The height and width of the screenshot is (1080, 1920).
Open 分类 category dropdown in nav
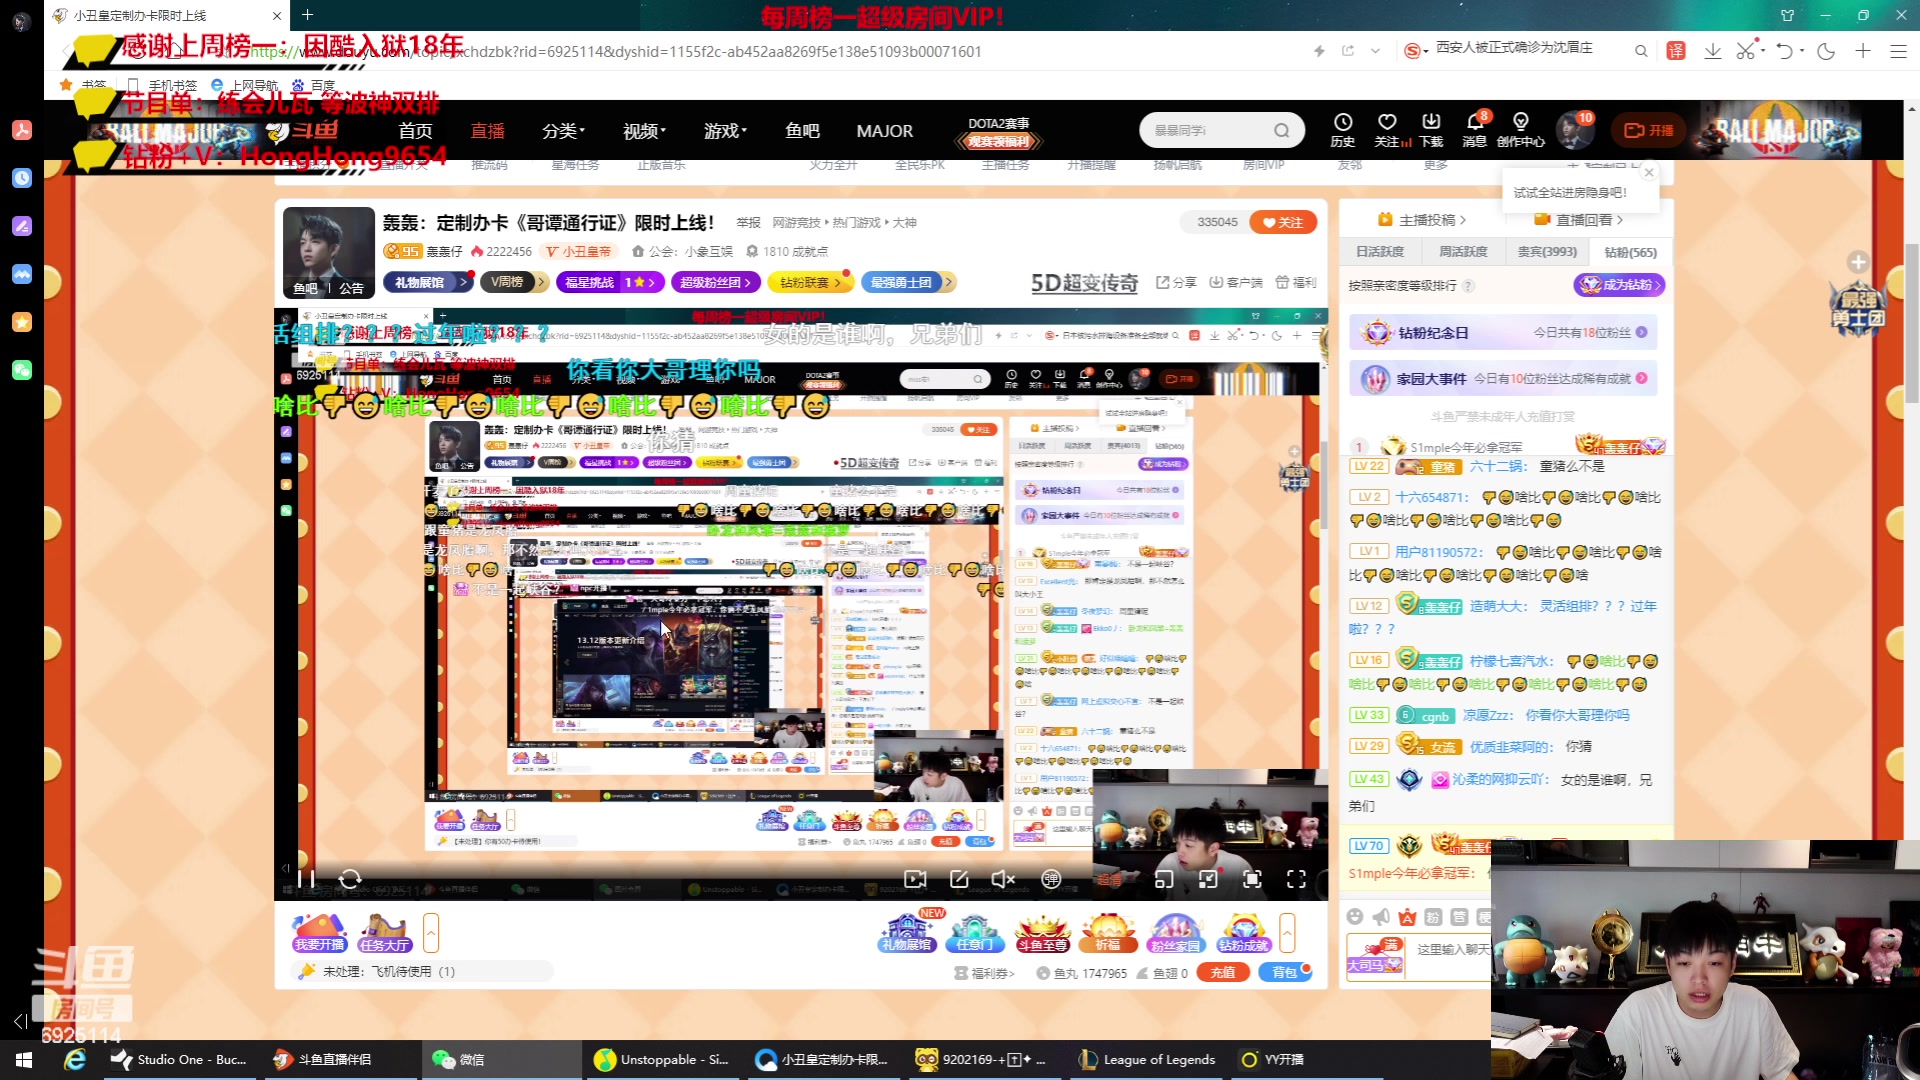[563, 131]
